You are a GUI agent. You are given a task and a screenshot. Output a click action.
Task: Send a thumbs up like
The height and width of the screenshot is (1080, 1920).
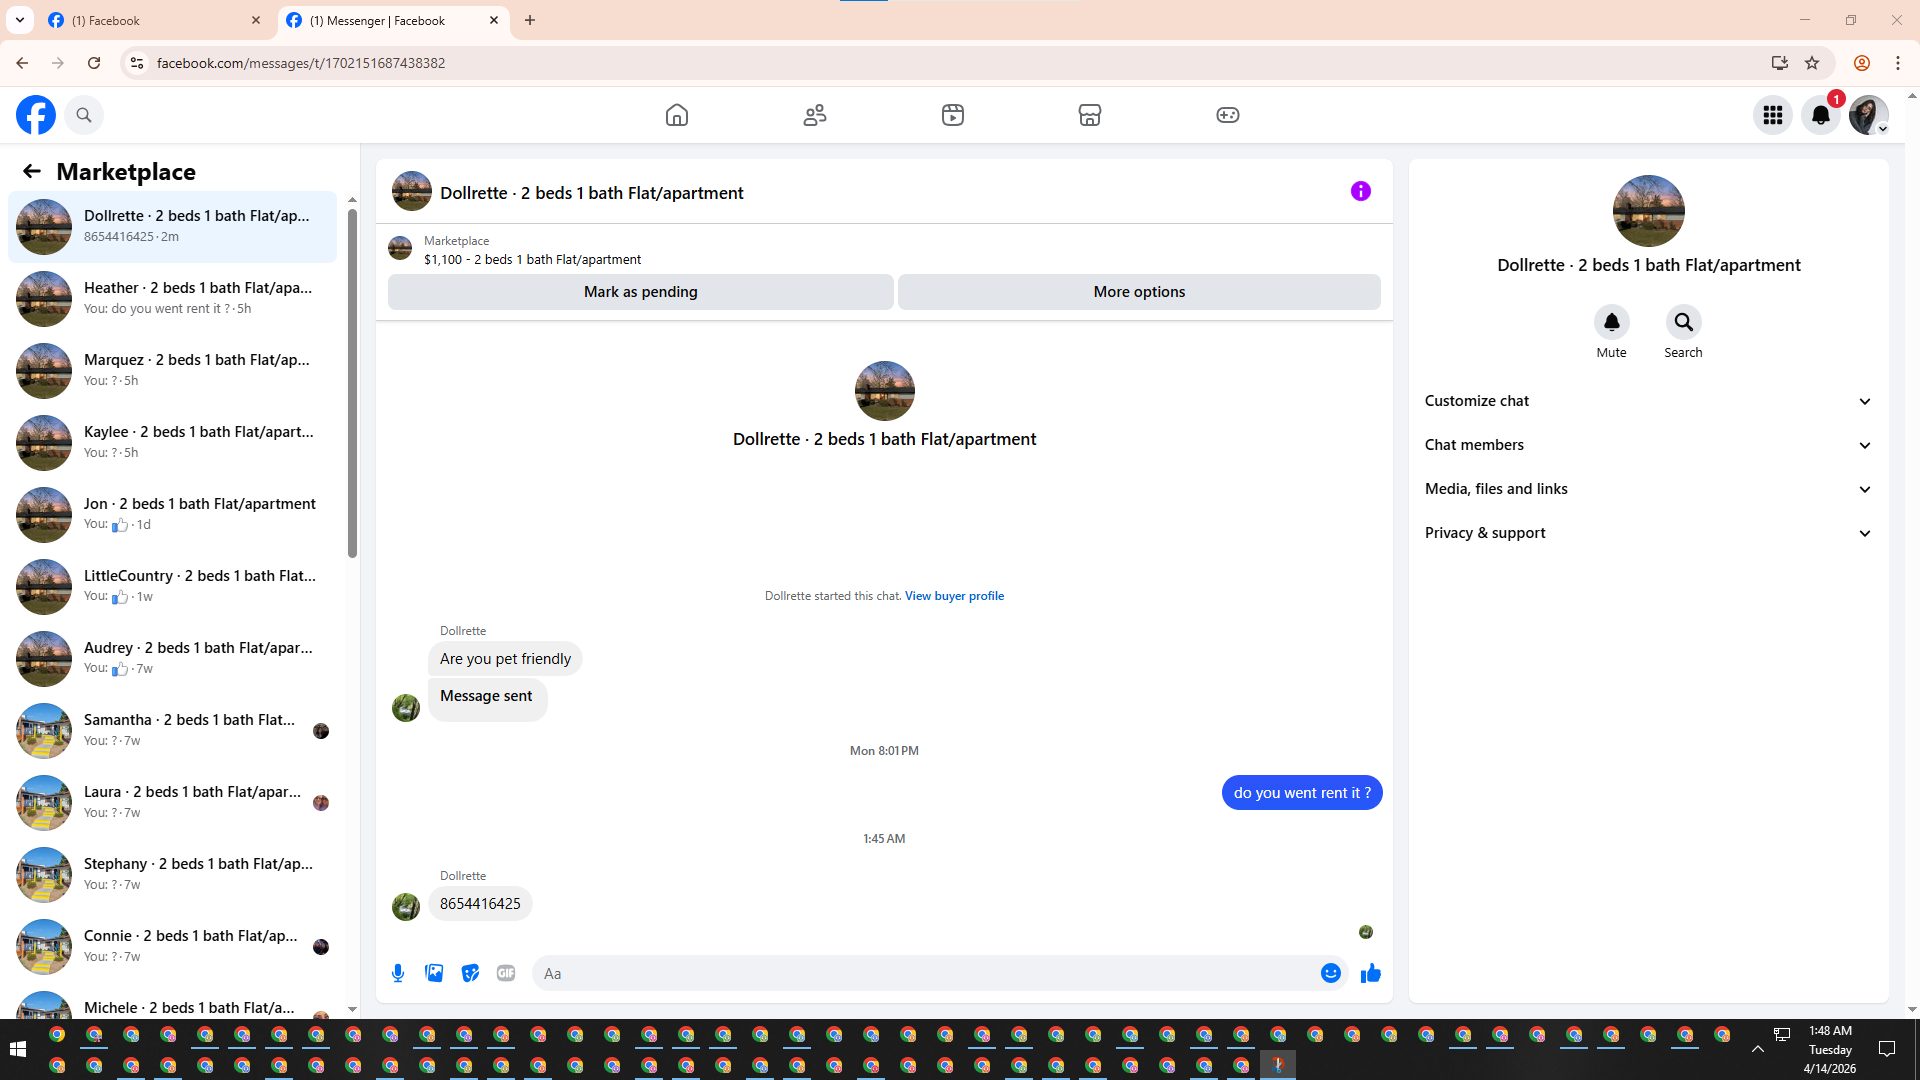[1370, 973]
